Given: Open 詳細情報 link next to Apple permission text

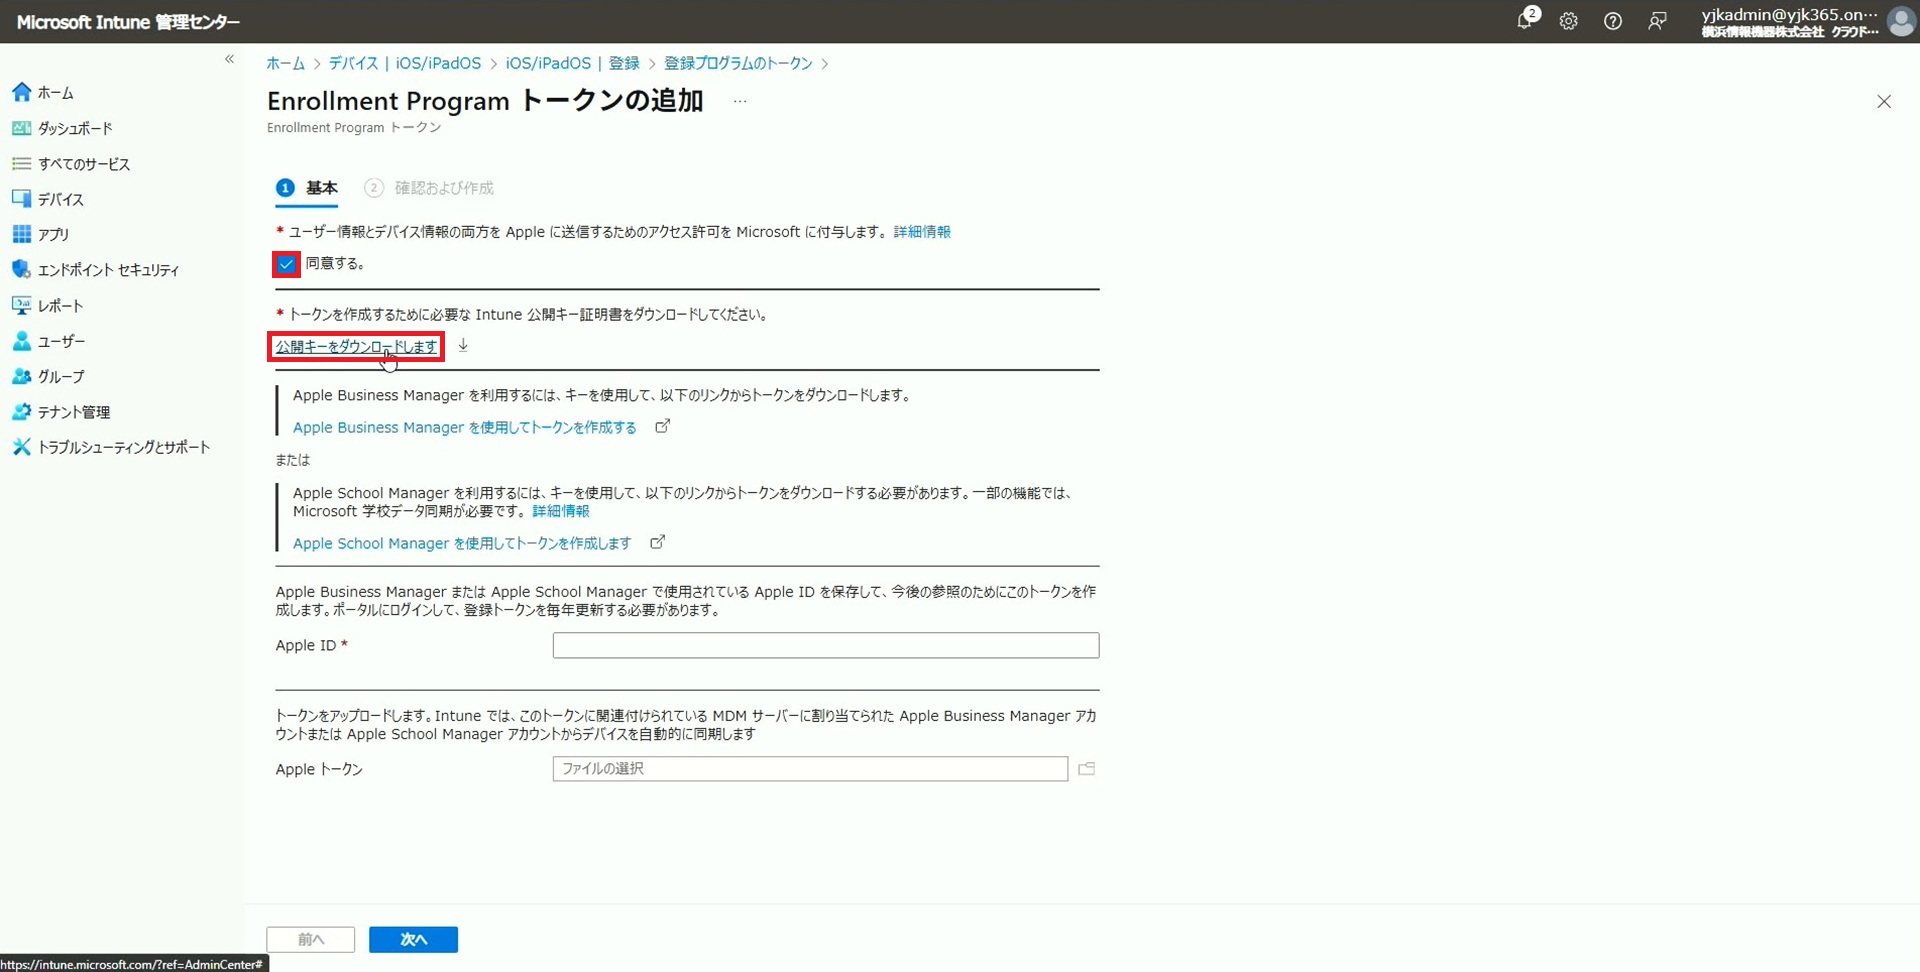Looking at the screenshot, I should pos(922,232).
